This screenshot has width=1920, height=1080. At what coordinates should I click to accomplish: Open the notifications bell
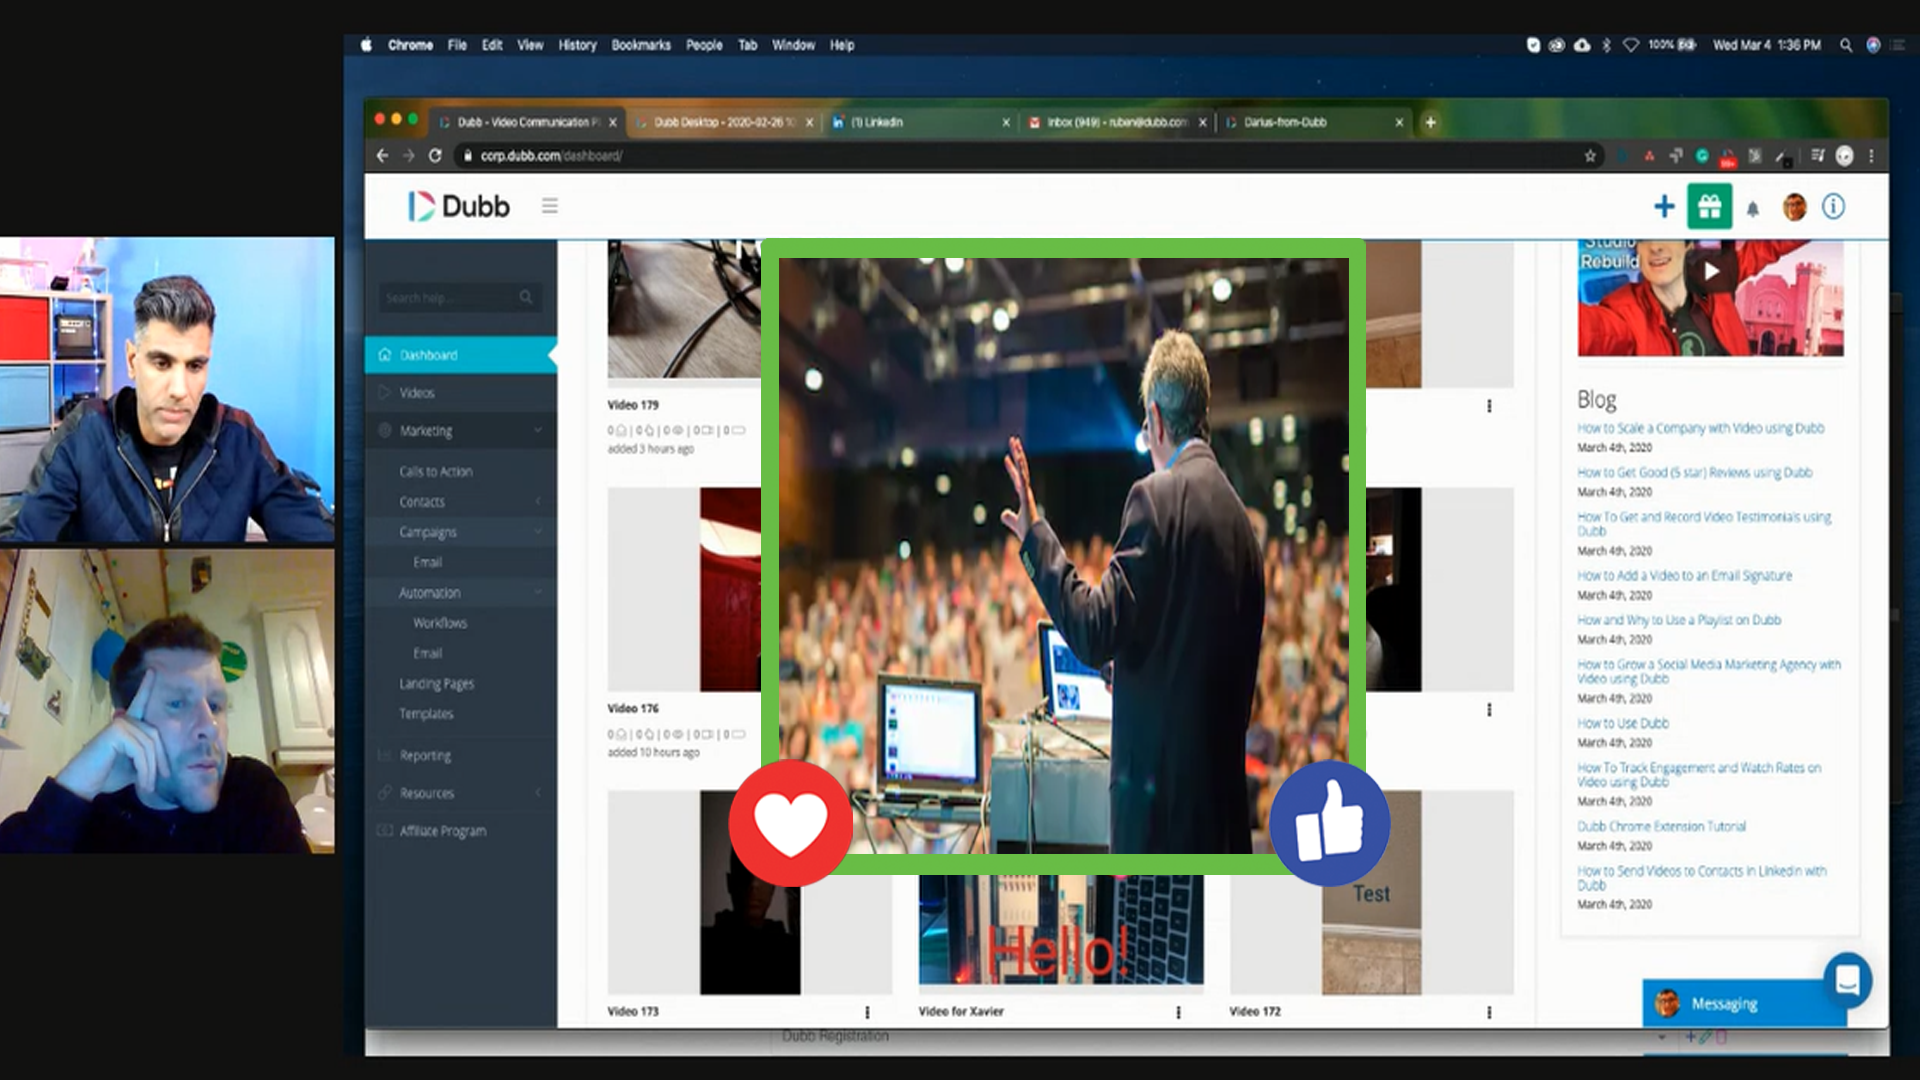[1753, 208]
